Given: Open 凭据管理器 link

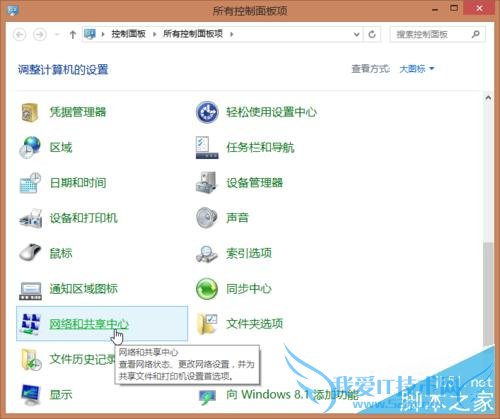Looking at the screenshot, I should (78, 112).
